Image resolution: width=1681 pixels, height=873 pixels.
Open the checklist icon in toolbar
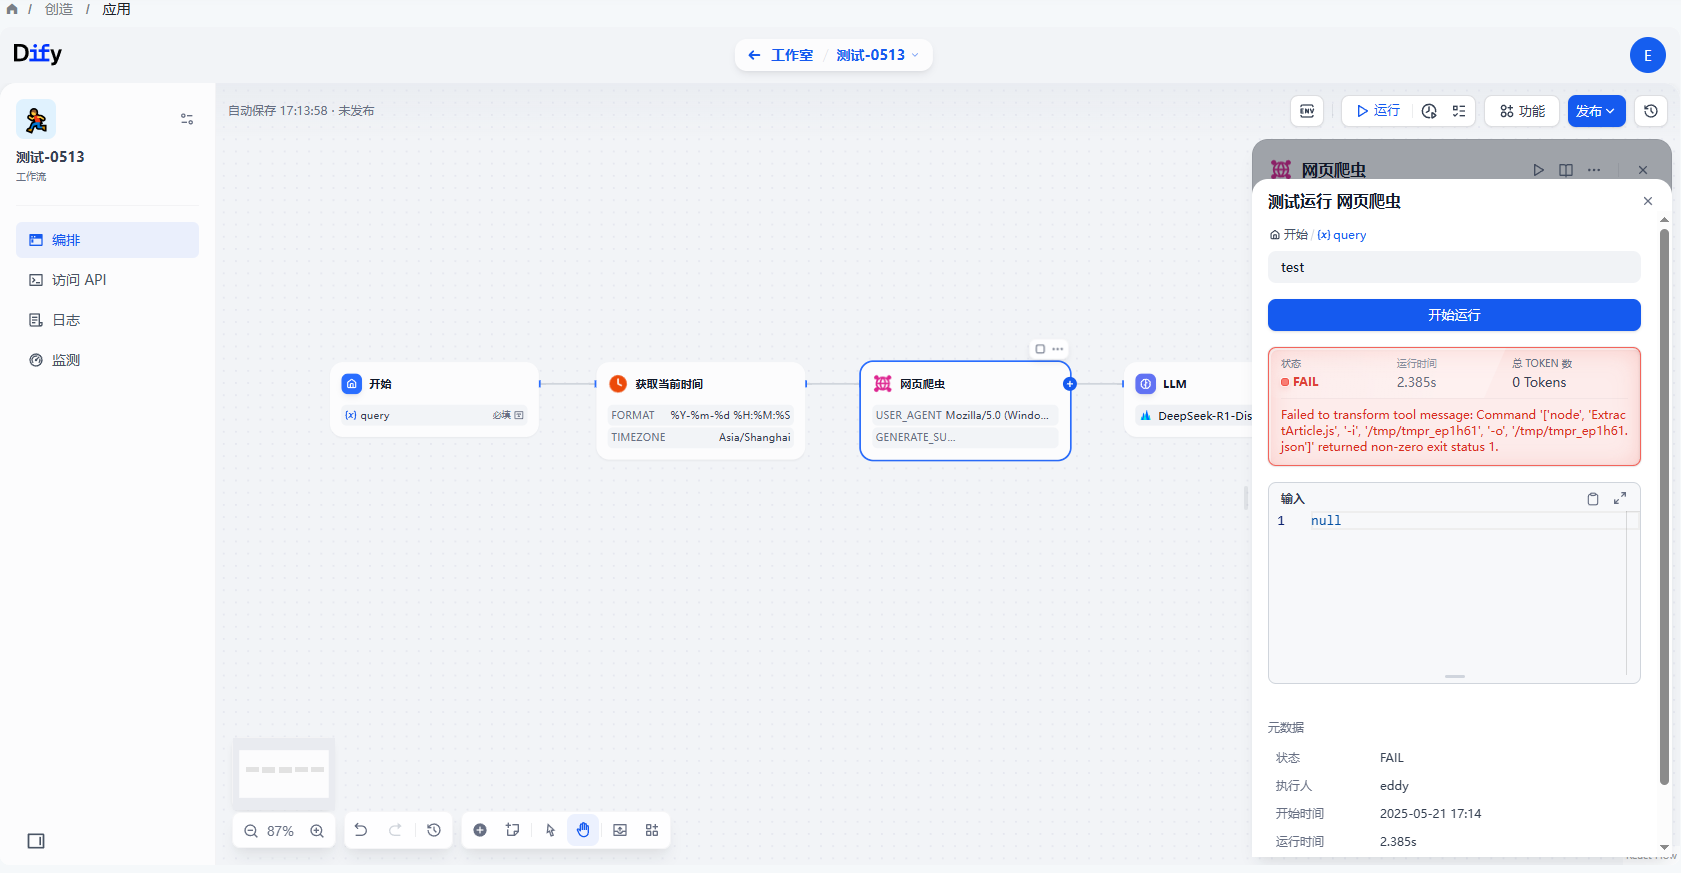pyautogui.click(x=1459, y=111)
